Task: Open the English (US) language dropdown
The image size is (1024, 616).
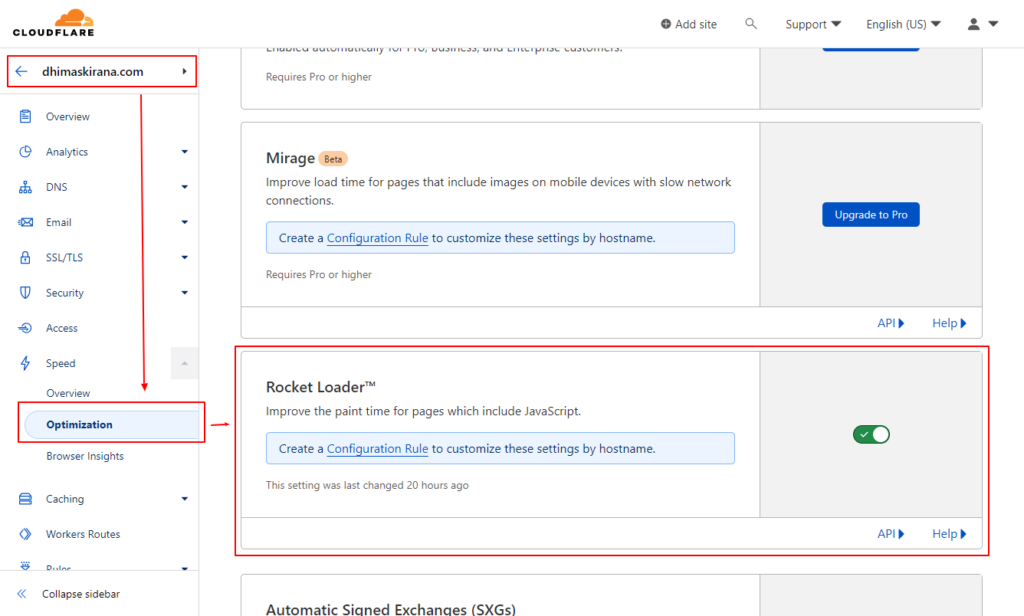Action: click(x=903, y=24)
